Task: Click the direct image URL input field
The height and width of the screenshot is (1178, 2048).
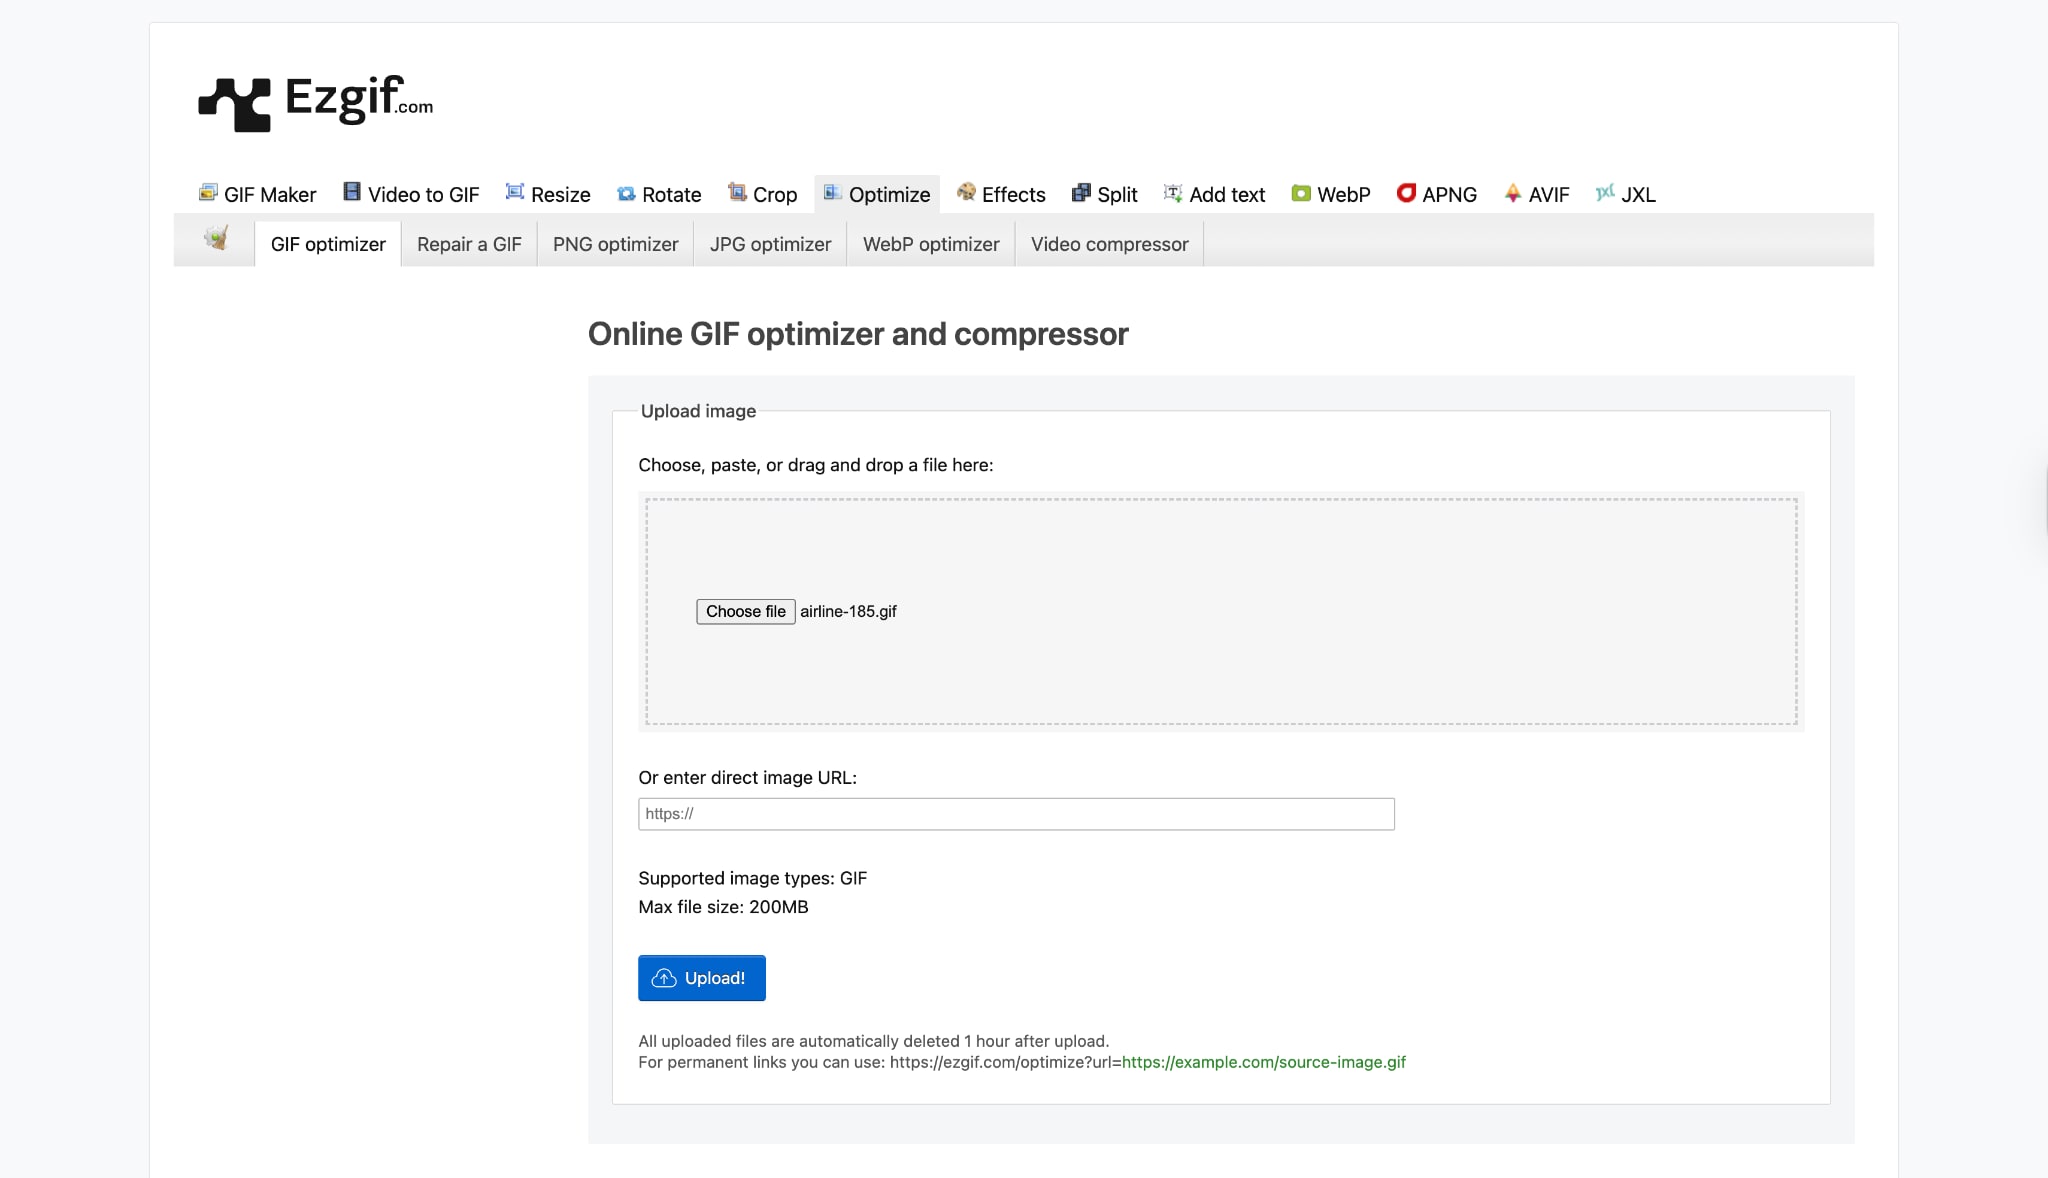Action: 1016,813
